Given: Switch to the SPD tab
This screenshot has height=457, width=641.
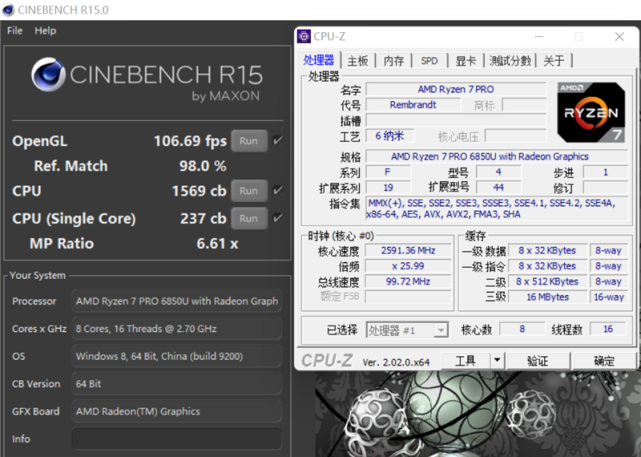Looking at the screenshot, I should point(429,61).
